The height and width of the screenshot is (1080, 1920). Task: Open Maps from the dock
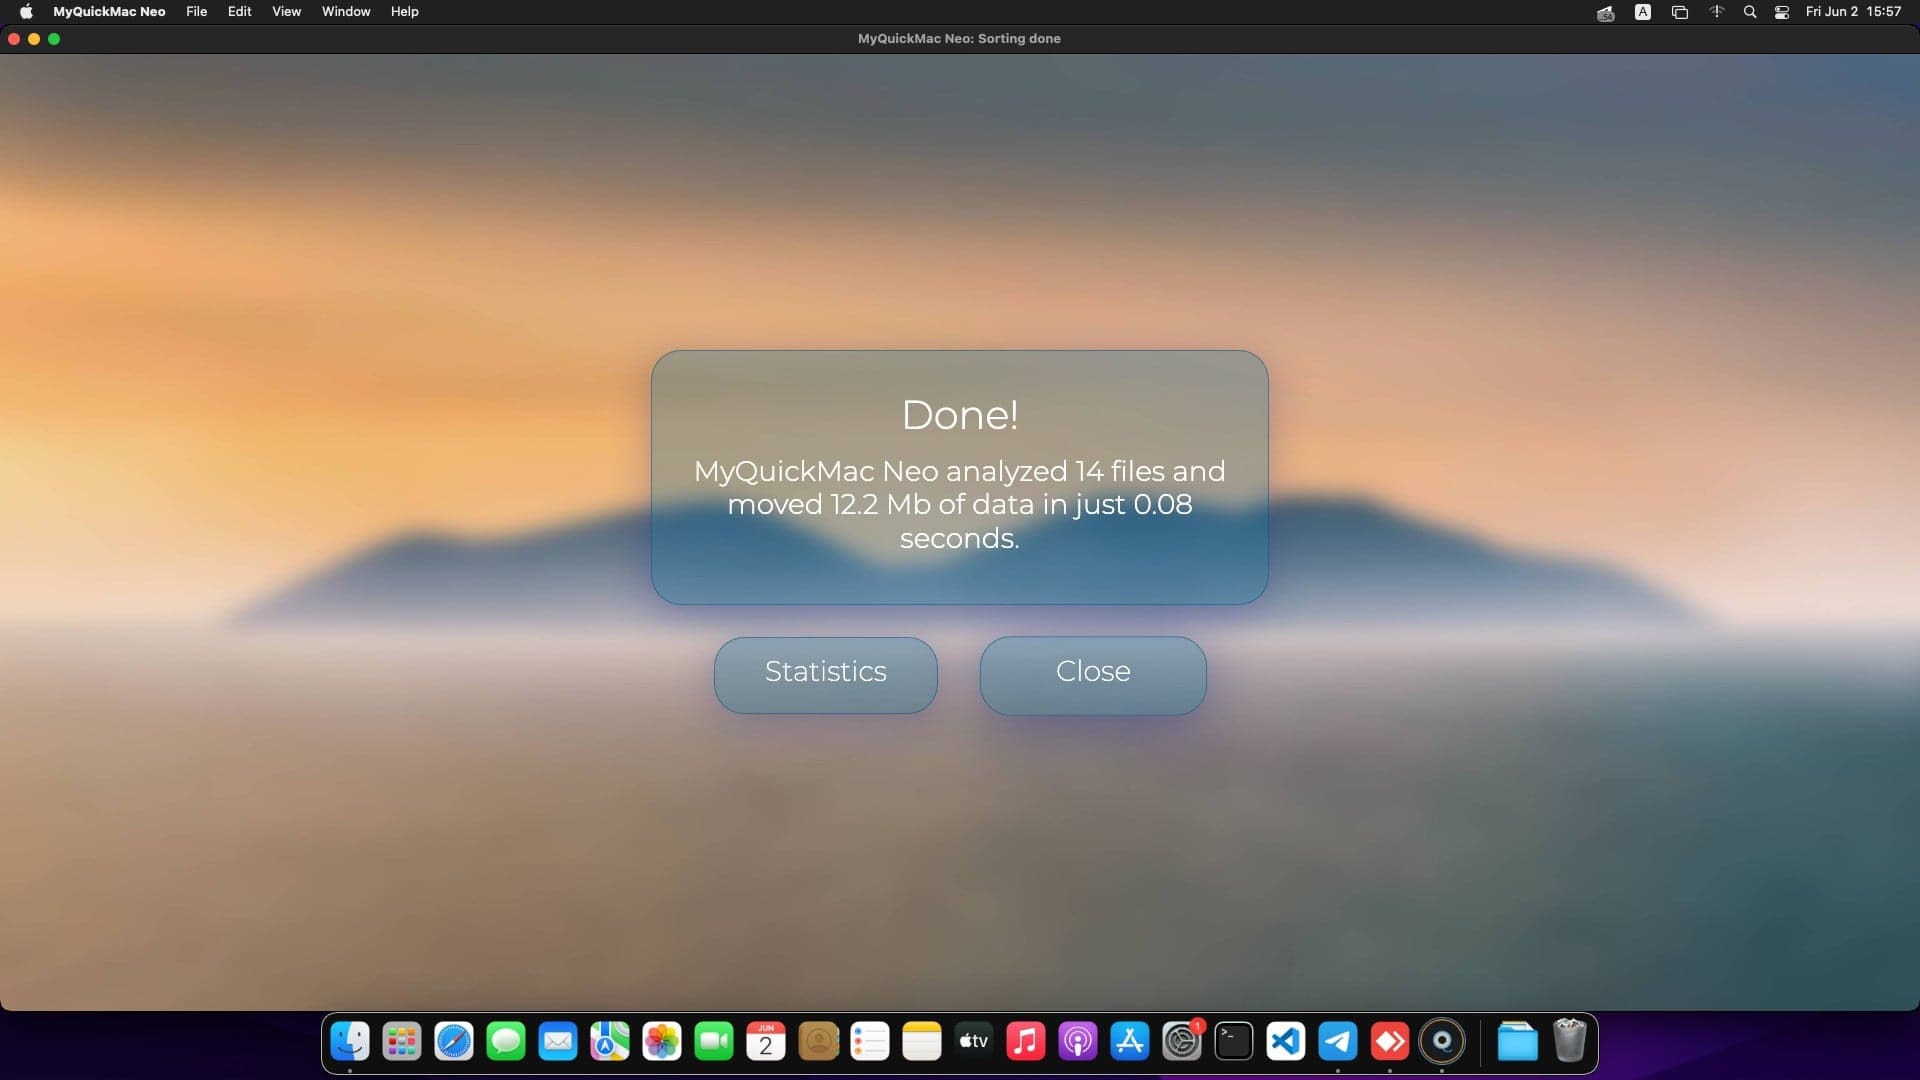point(610,1042)
